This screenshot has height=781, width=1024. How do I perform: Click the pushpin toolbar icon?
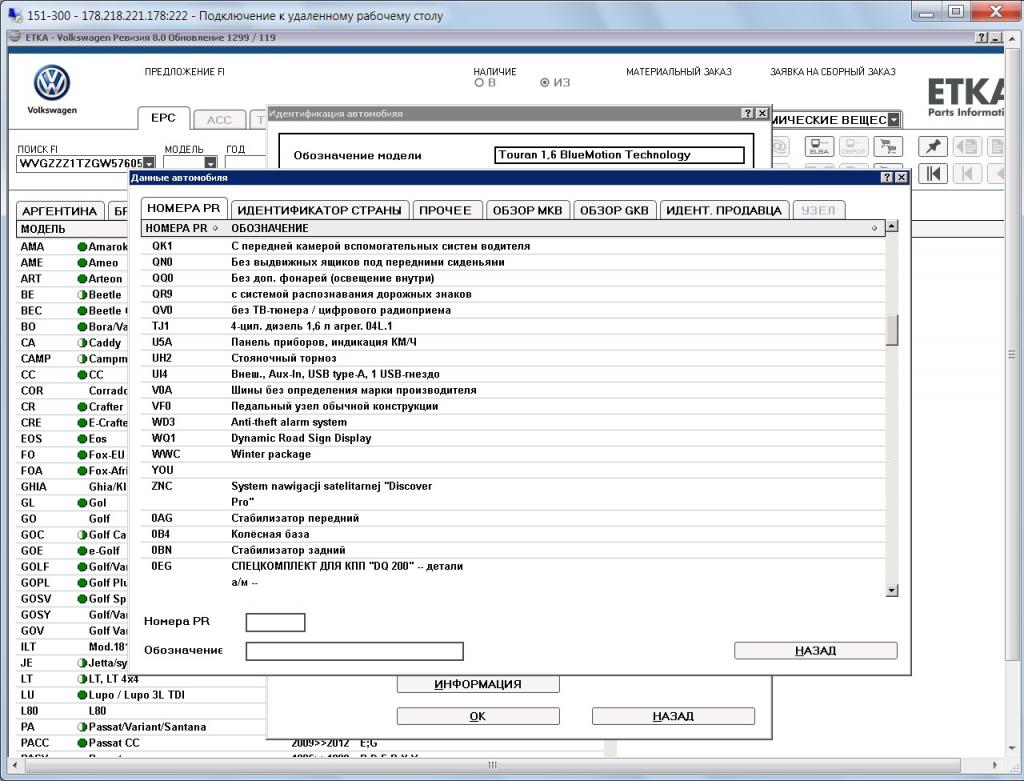coord(933,146)
